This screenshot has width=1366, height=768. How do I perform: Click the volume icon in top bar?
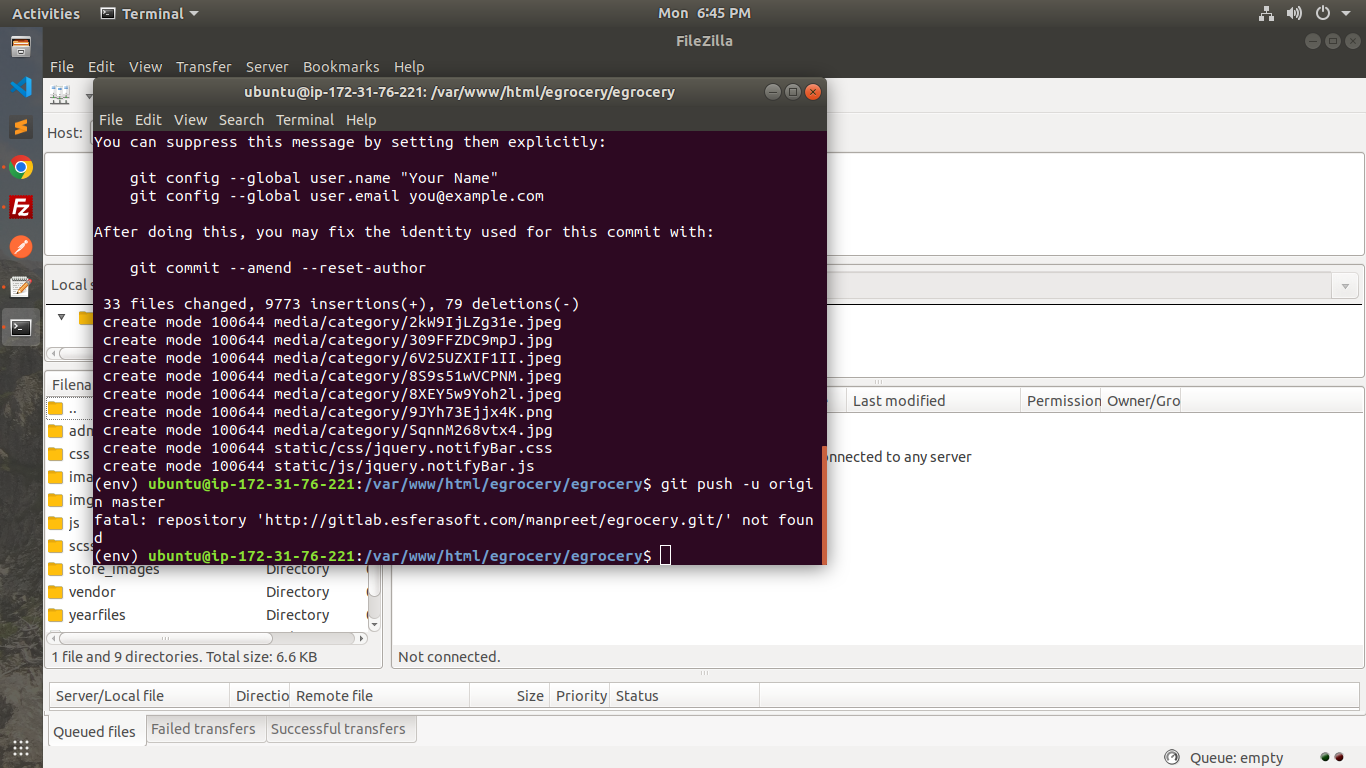point(1294,13)
